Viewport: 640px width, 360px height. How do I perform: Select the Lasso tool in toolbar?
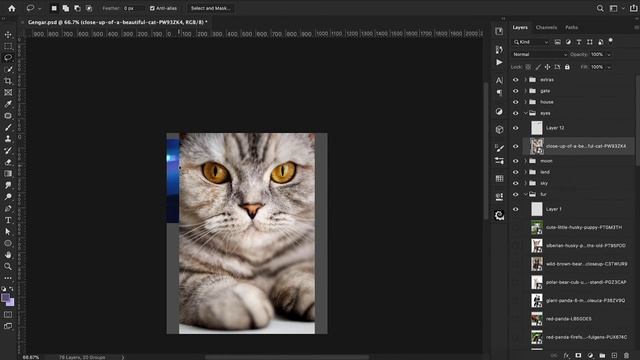click(8, 58)
